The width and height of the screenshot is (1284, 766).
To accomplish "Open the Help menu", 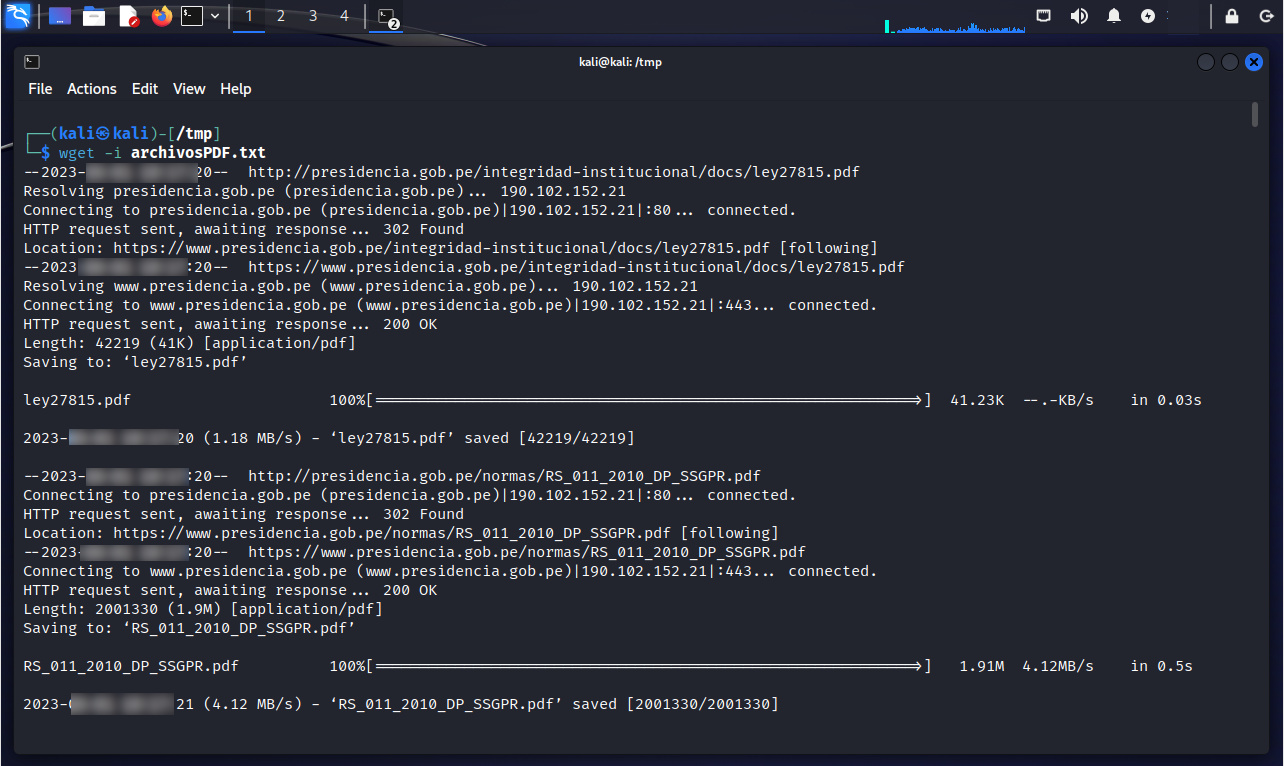I will (236, 89).
